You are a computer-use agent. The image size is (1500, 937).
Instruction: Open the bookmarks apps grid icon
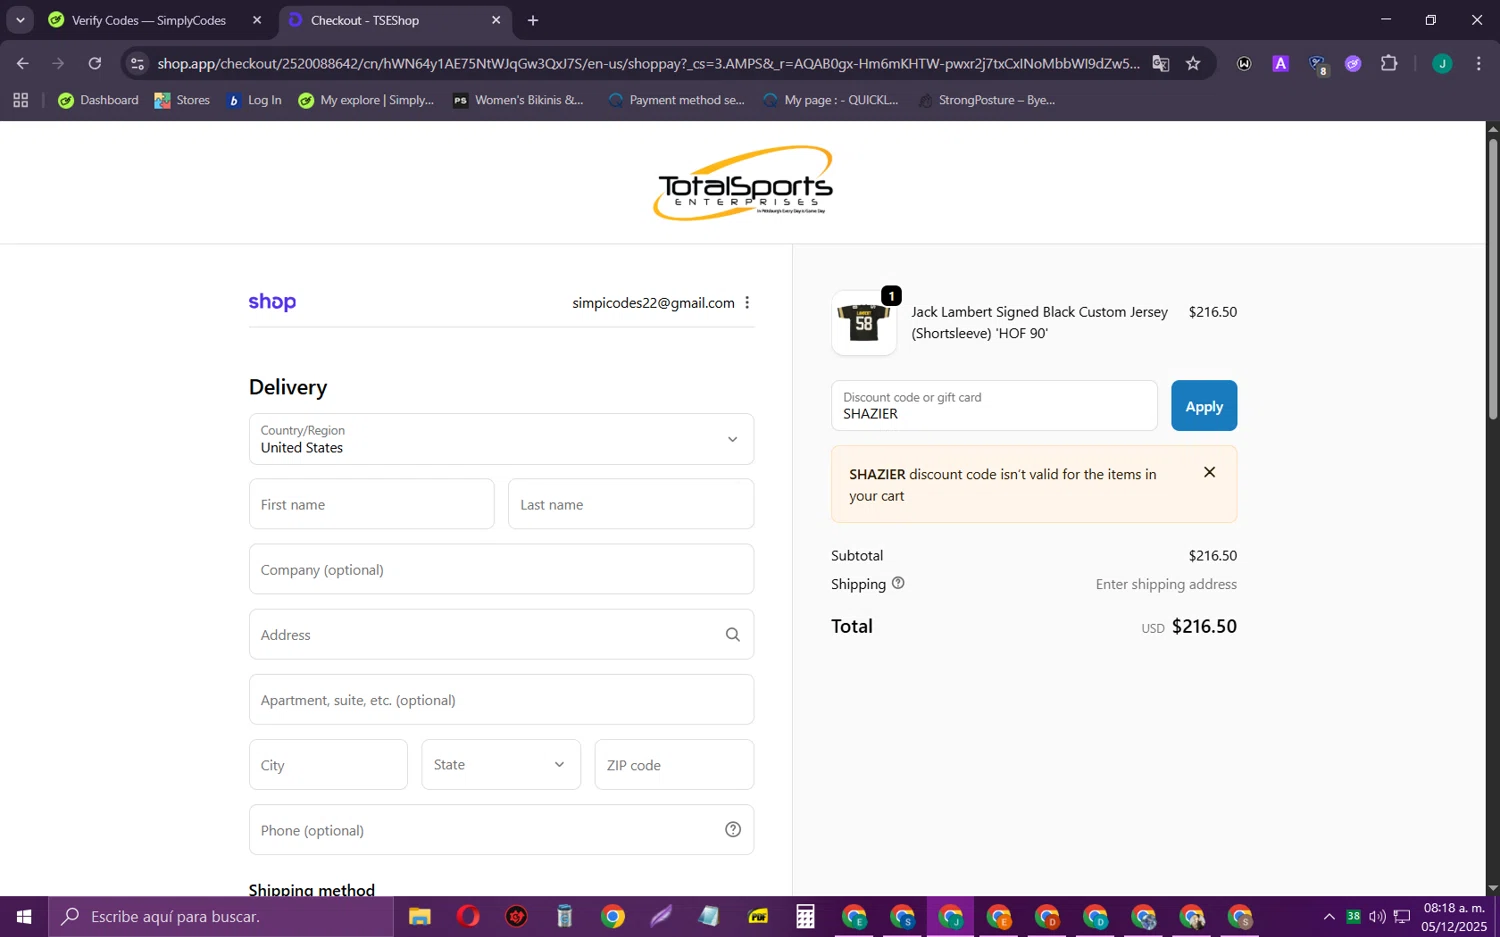point(20,100)
